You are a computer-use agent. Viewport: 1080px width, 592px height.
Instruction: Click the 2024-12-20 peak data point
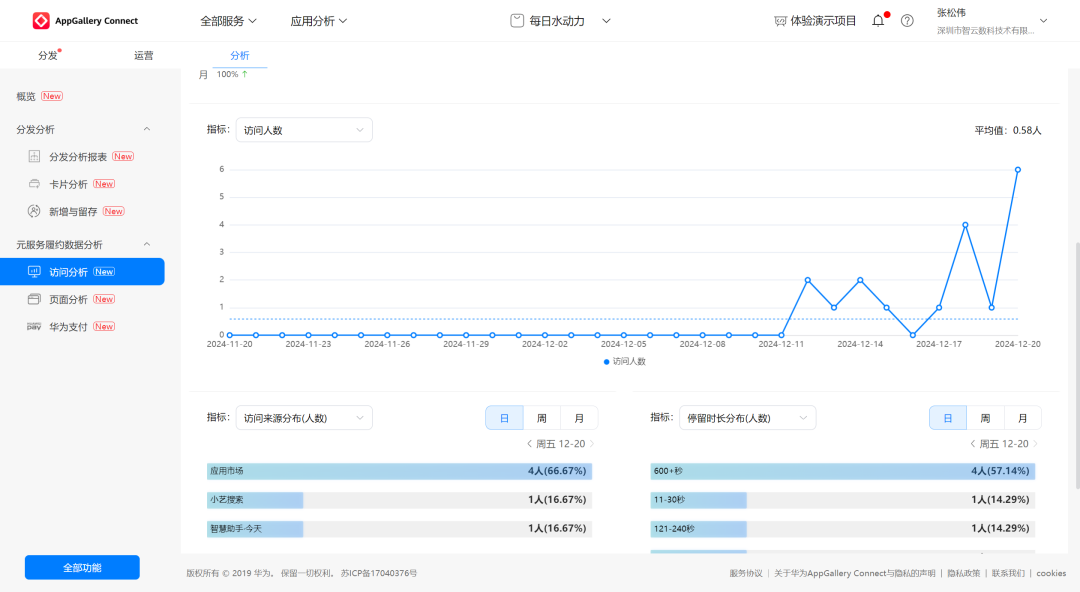pos(1018,170)
